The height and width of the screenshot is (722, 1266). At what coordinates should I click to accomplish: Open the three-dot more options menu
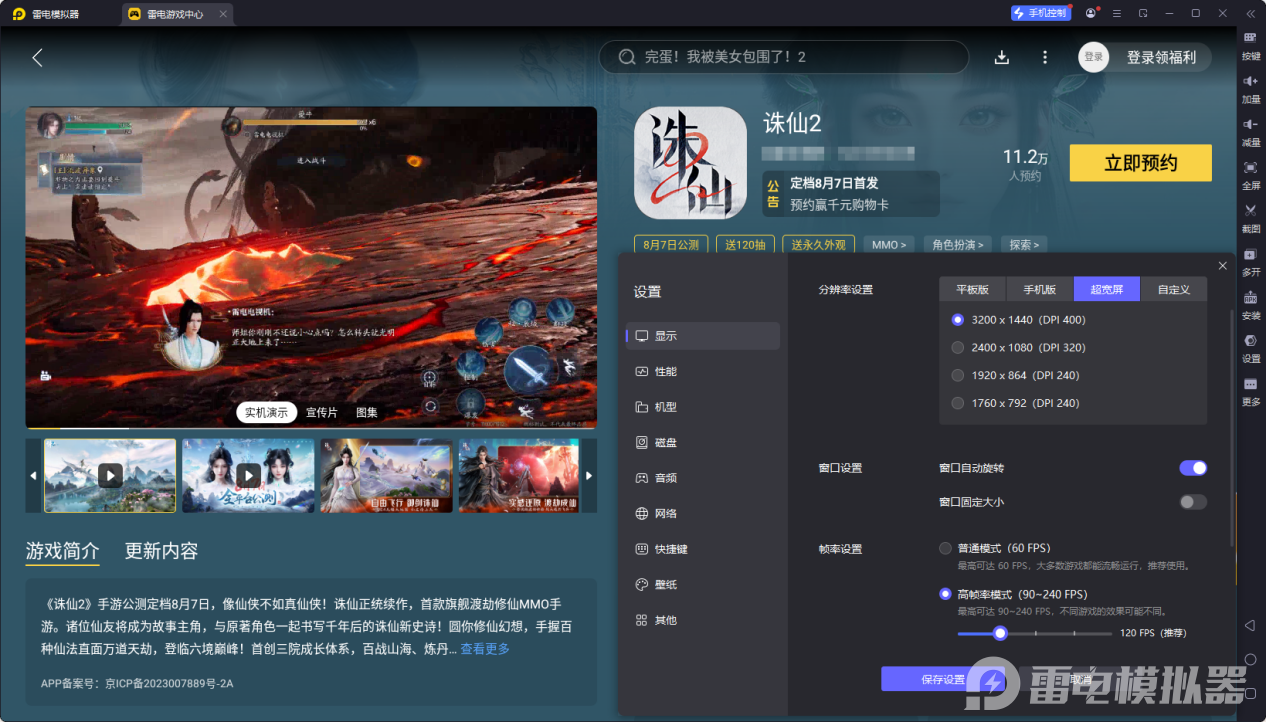pos(1045,57)
